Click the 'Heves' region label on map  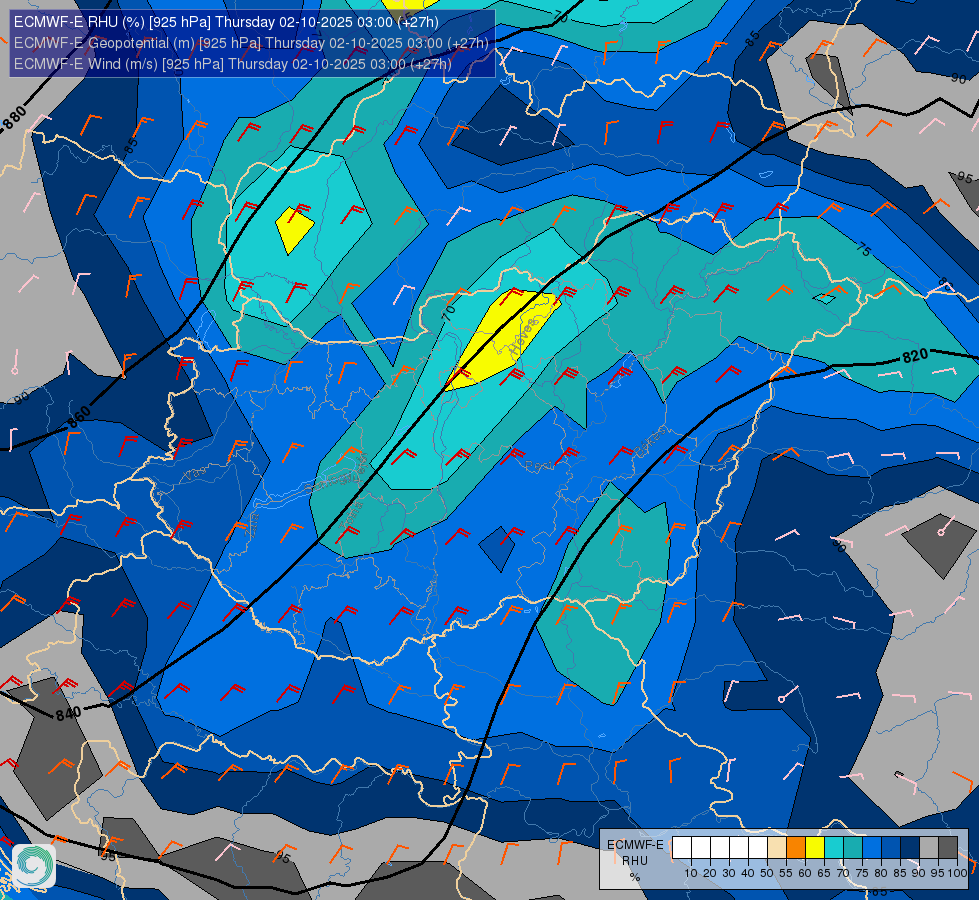523,337
